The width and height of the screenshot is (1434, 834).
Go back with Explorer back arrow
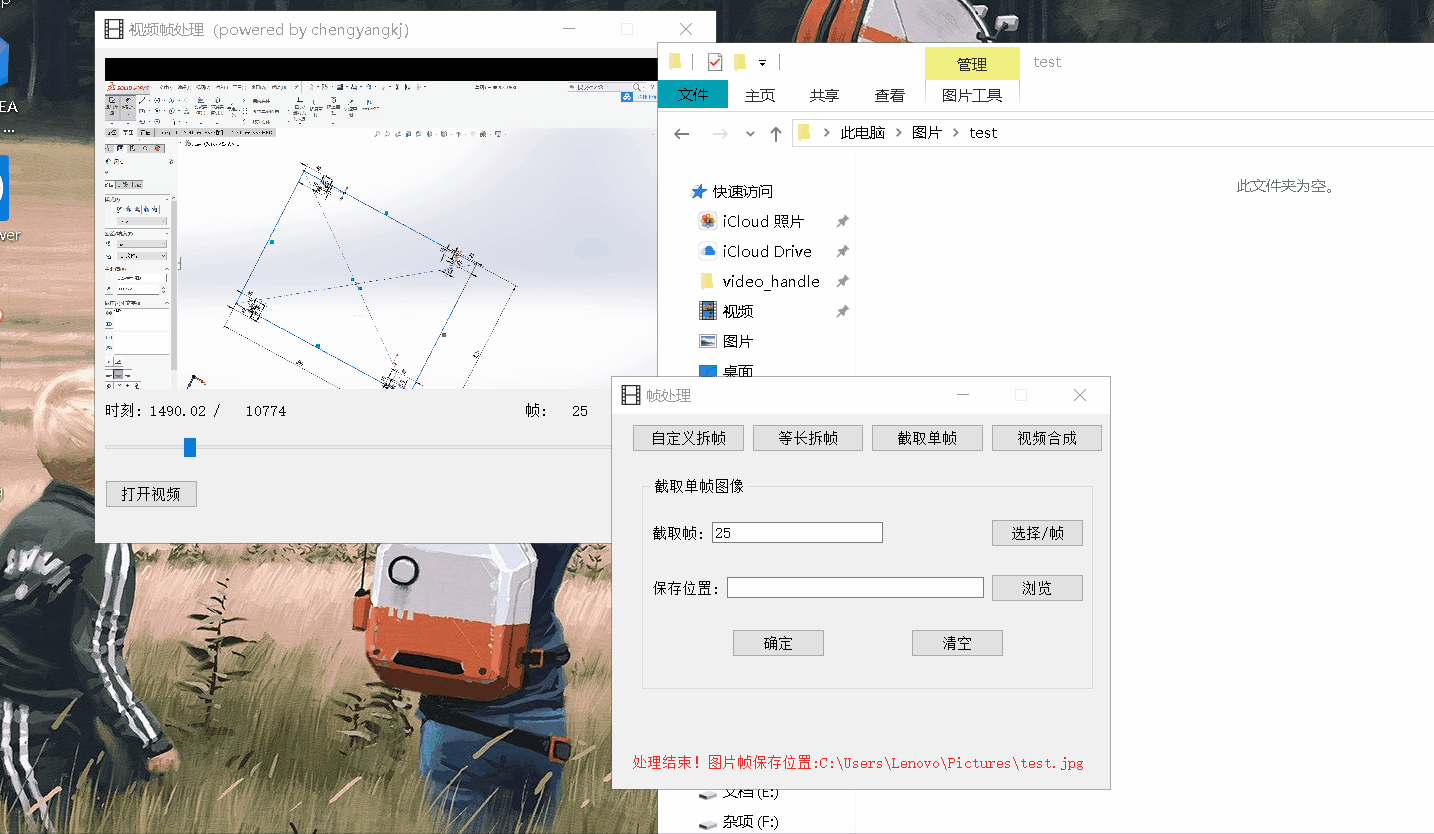click(682, 133)
